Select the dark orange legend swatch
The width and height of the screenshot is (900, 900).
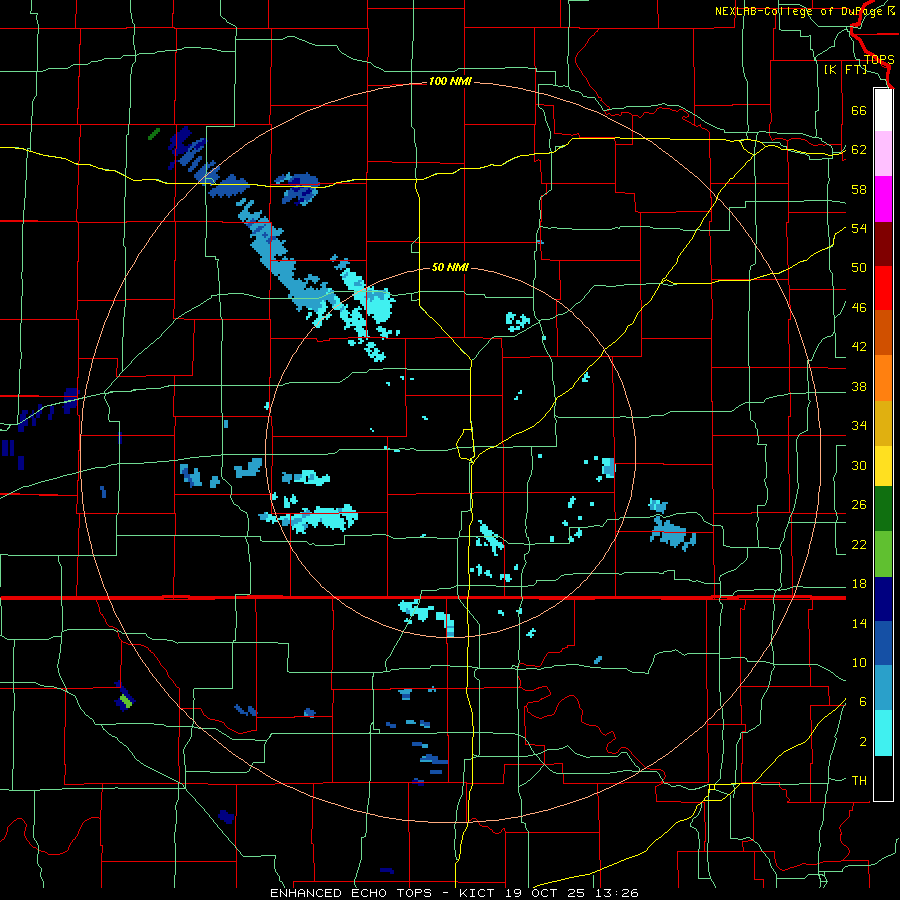(883, 332)
